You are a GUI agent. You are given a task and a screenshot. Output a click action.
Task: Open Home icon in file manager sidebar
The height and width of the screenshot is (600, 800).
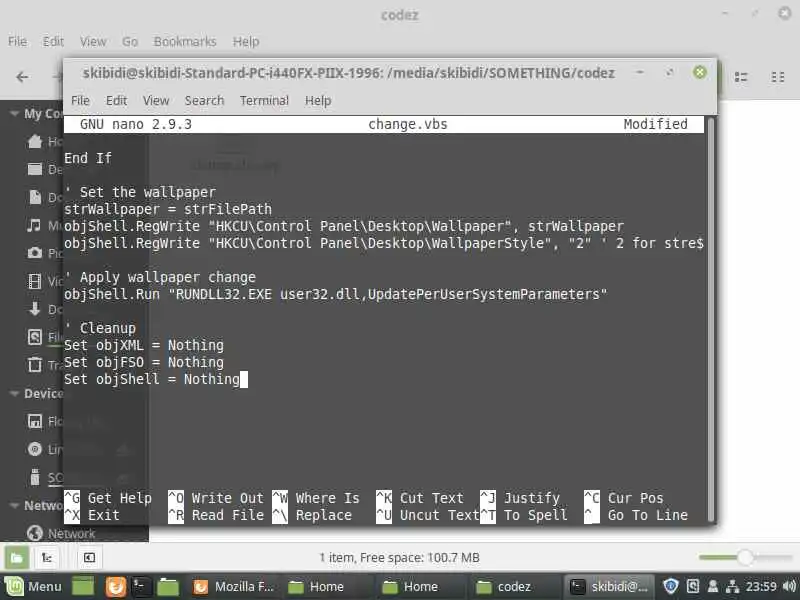tap(35, 141)
